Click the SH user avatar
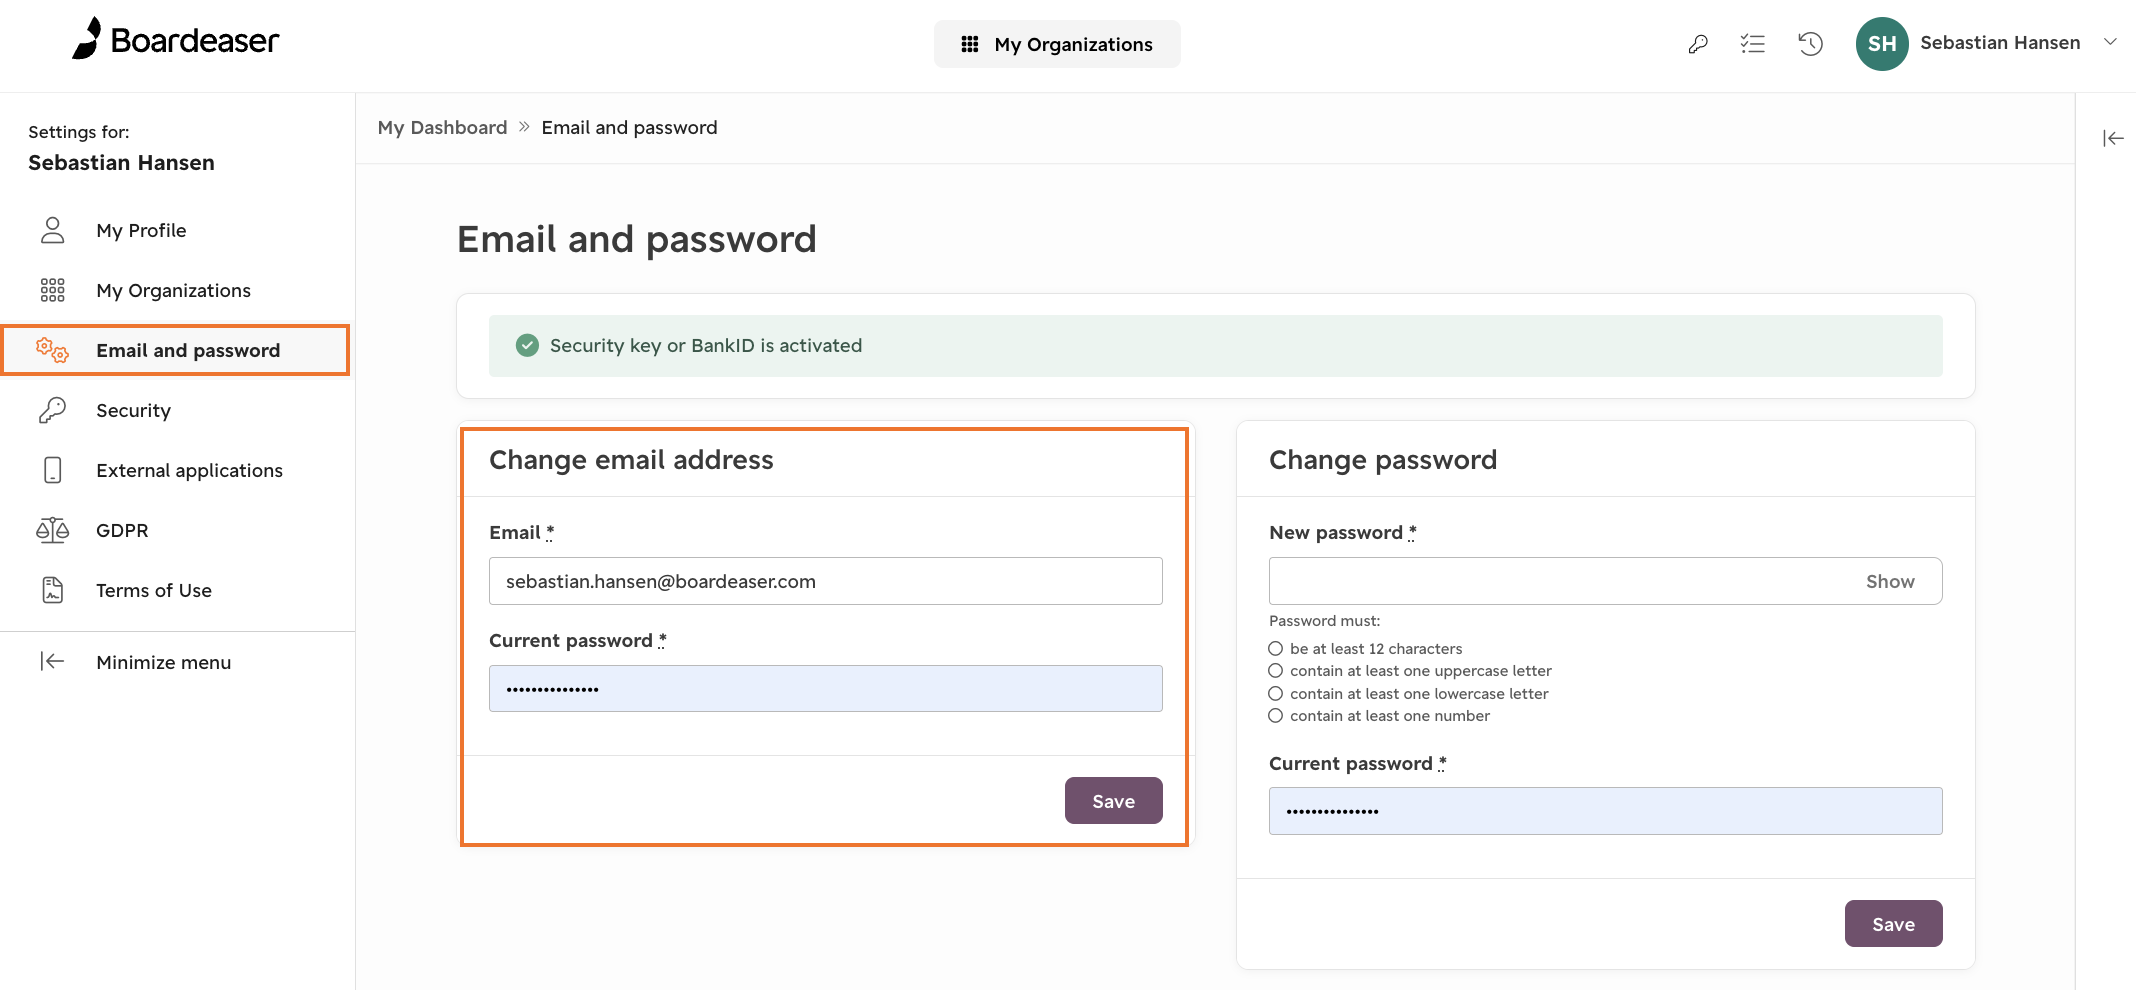2136x990 pixels. coord(1882,44)
